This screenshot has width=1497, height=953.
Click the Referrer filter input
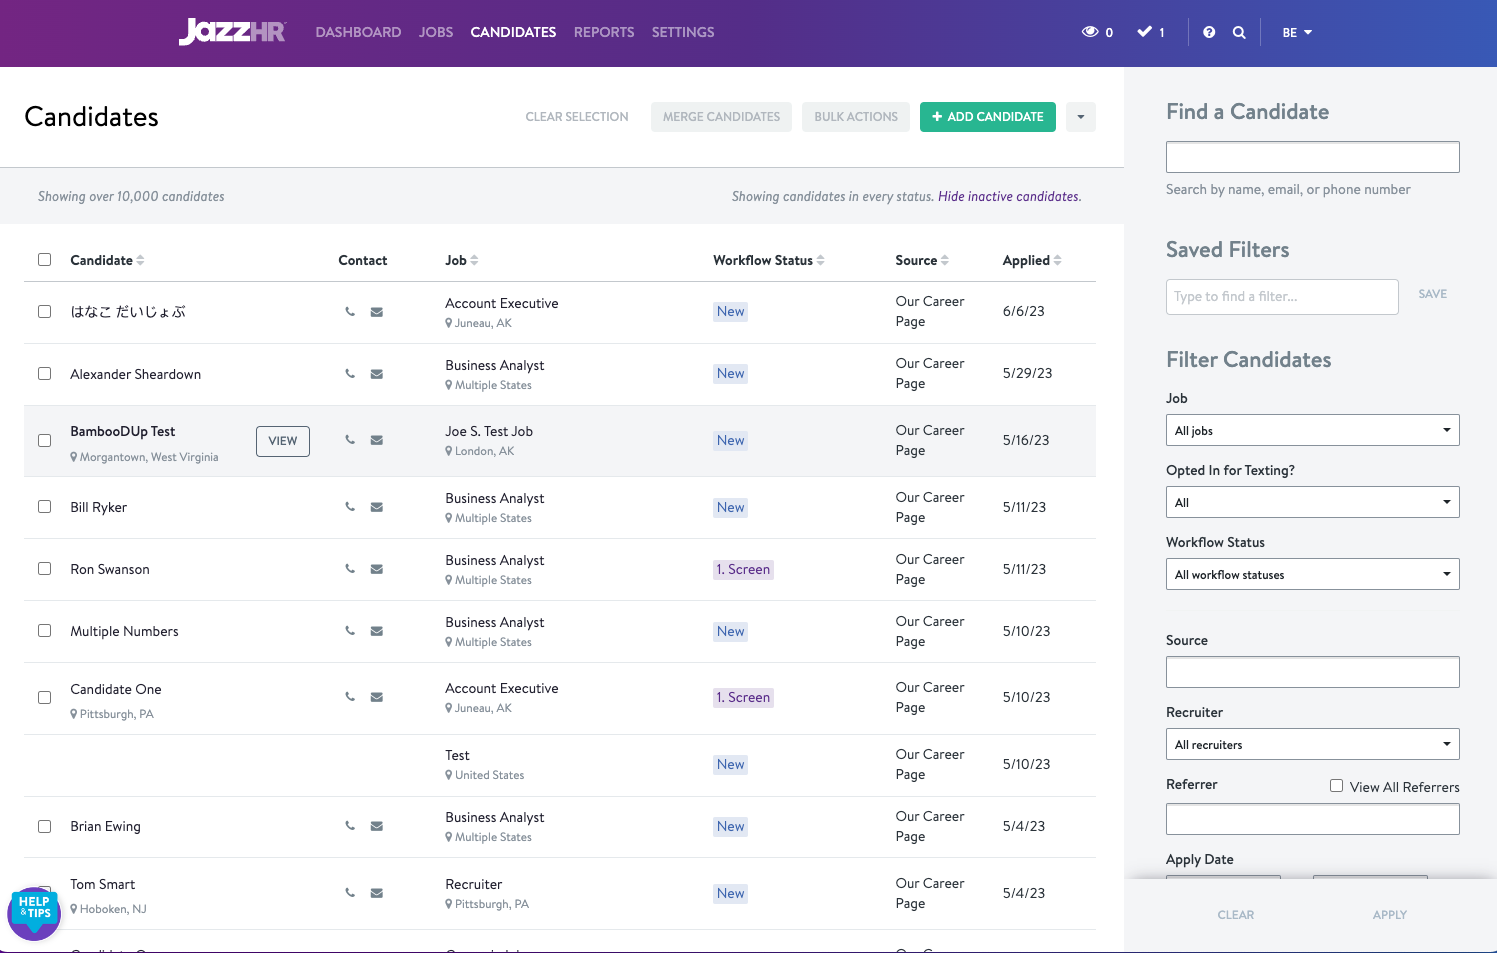1312,819
